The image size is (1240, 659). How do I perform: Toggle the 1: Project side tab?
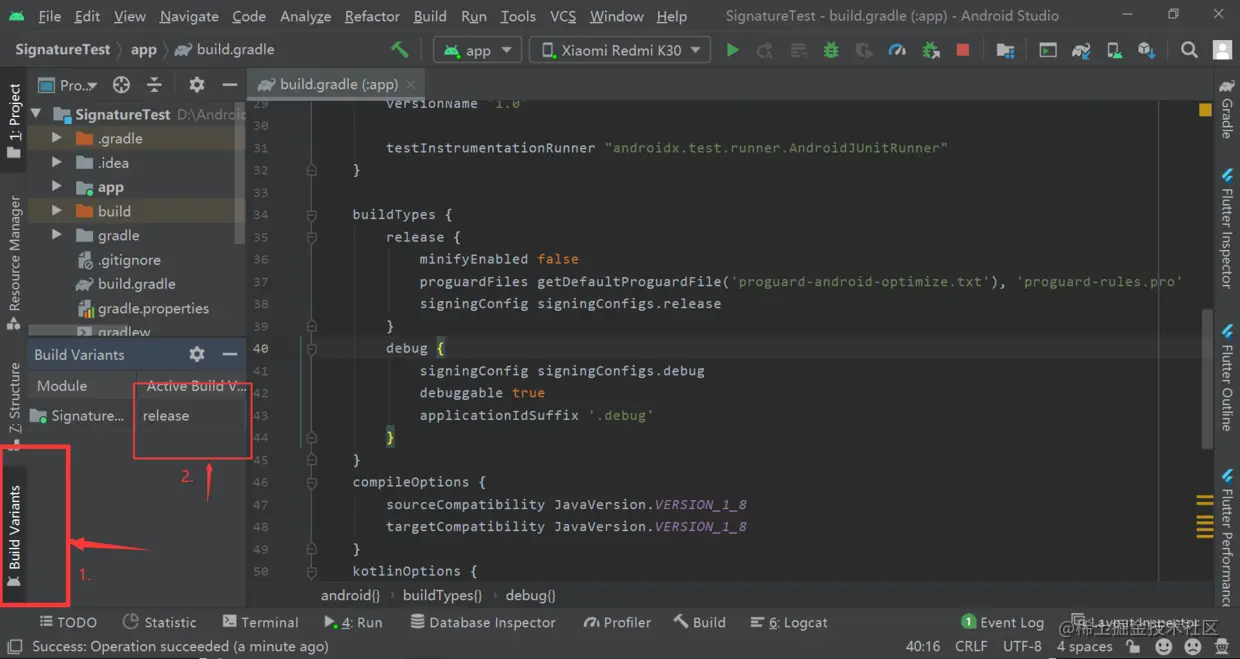13,121
